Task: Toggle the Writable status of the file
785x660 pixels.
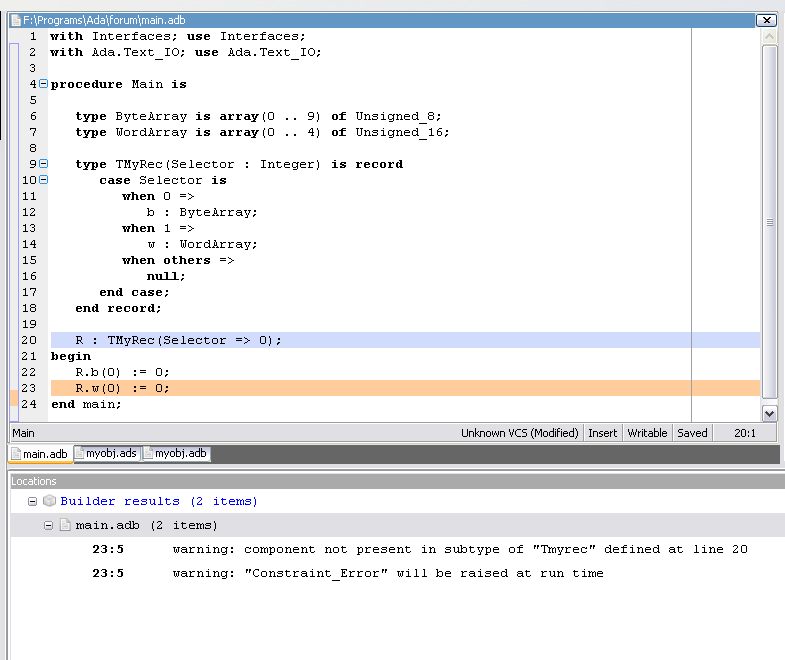Action: point(647,433)
